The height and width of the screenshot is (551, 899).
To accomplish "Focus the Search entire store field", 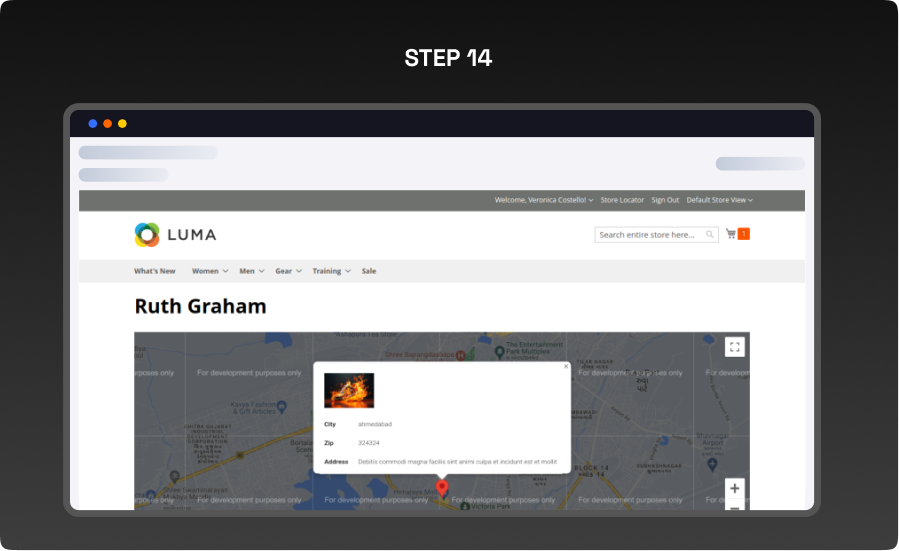I will click(x=650, y=235).
